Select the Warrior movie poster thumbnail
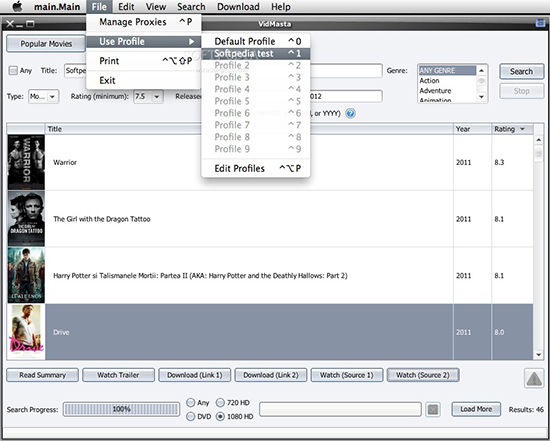The width and height of the screenshot is (550, 441). pos(26,162)
